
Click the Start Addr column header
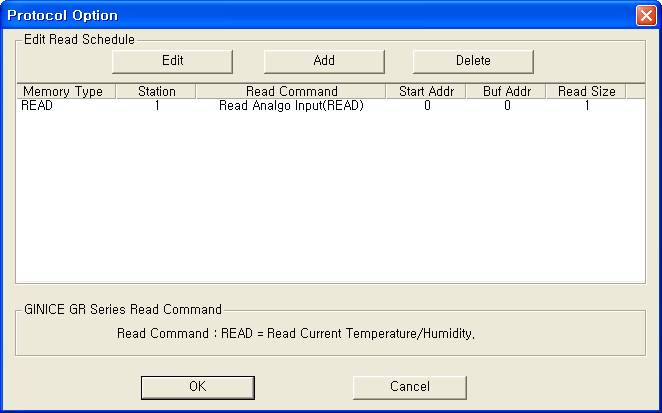[426, 92]
